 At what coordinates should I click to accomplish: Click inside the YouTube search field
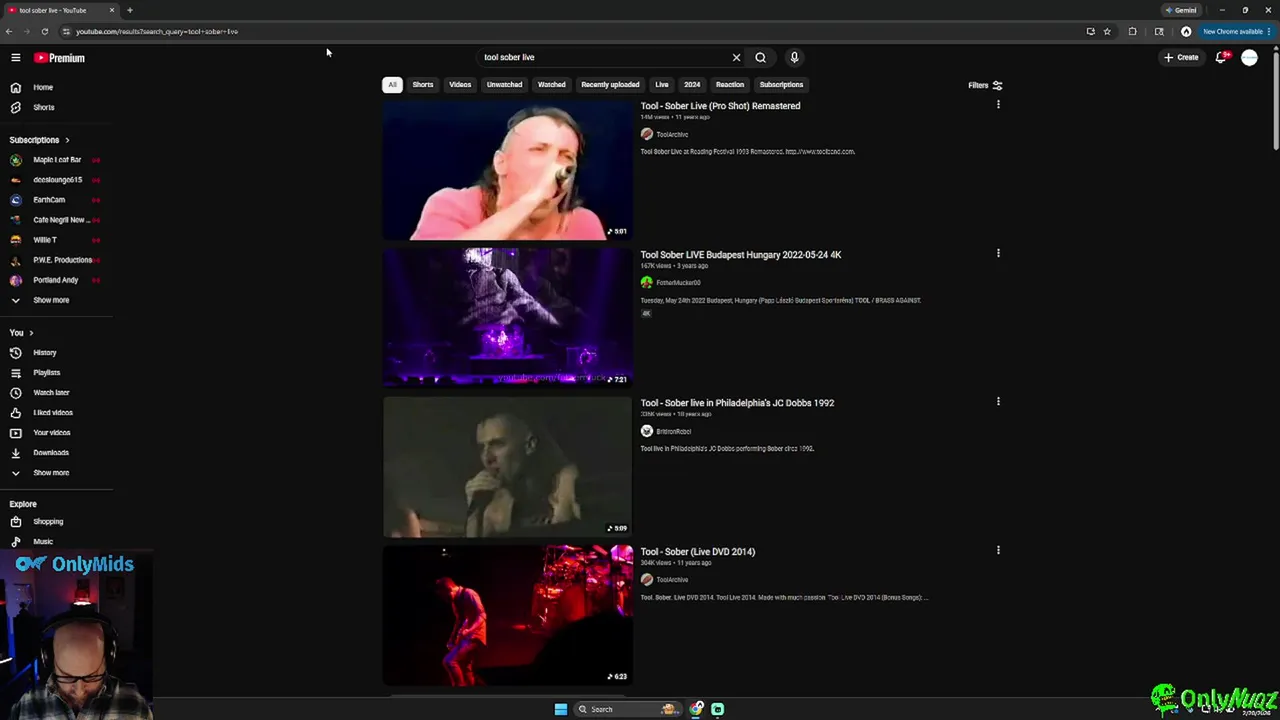coord(605,58)
